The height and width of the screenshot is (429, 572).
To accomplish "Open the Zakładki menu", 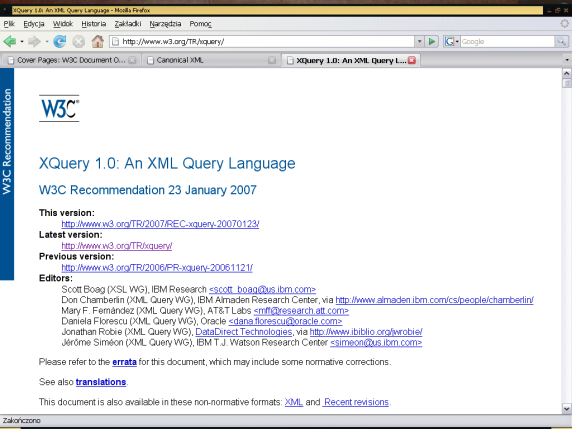I will click(128, 24).
